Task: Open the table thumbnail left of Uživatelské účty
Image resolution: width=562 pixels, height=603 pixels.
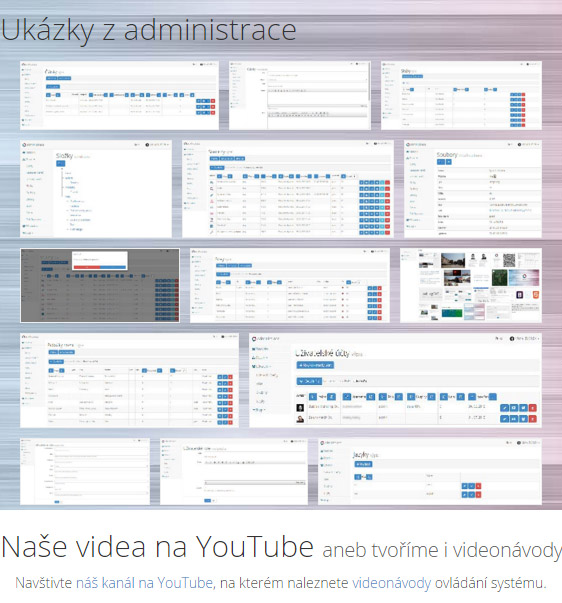Action: tap(129, 380)
